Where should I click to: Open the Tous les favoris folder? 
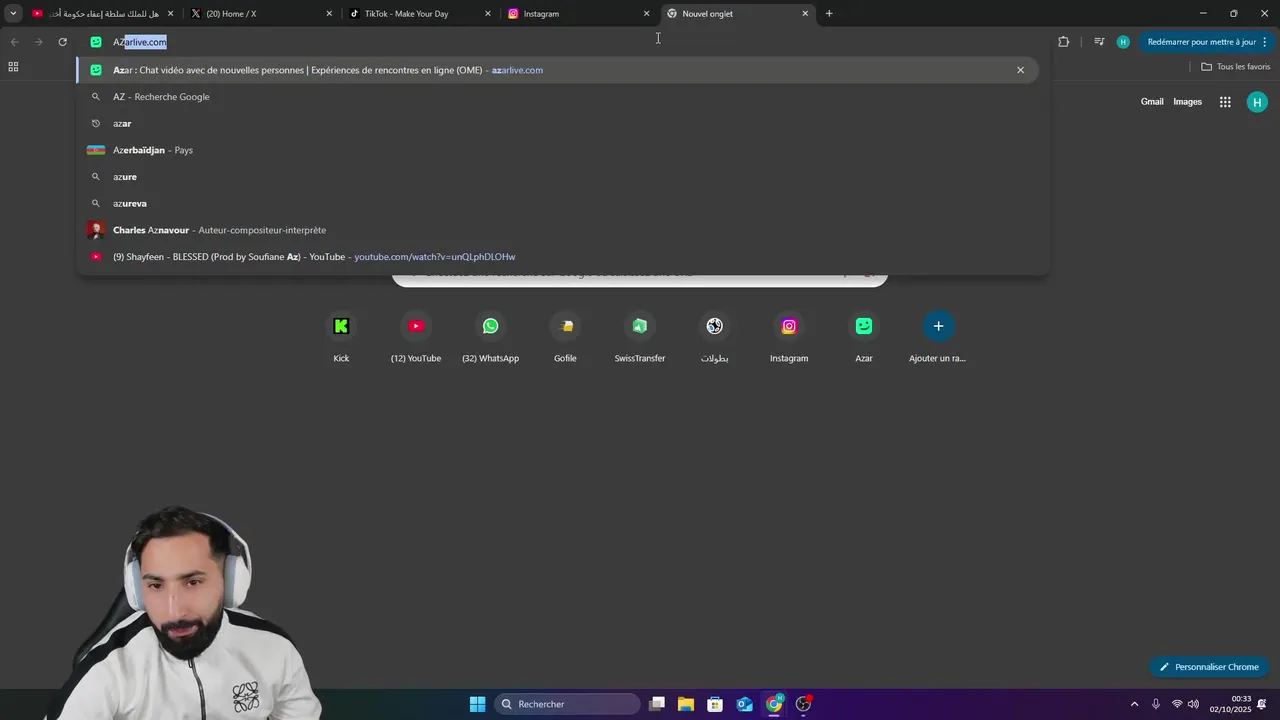[x=1236, y=67]
